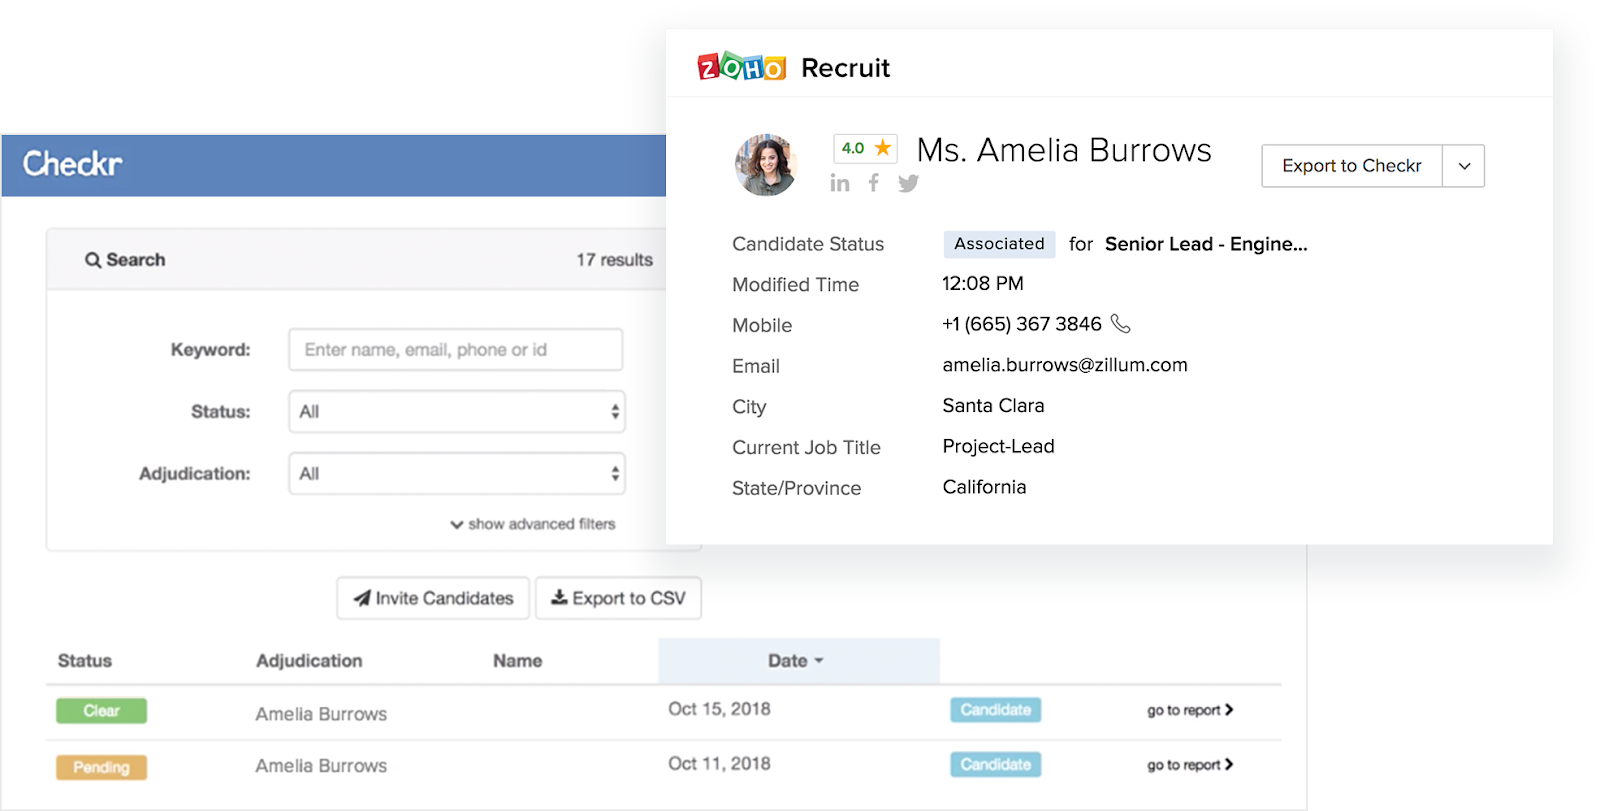Click the LinkedIn icon under candidate name
Viewport: 1600px width, 811px height.
pyautogui.click(x=839, y=183)
